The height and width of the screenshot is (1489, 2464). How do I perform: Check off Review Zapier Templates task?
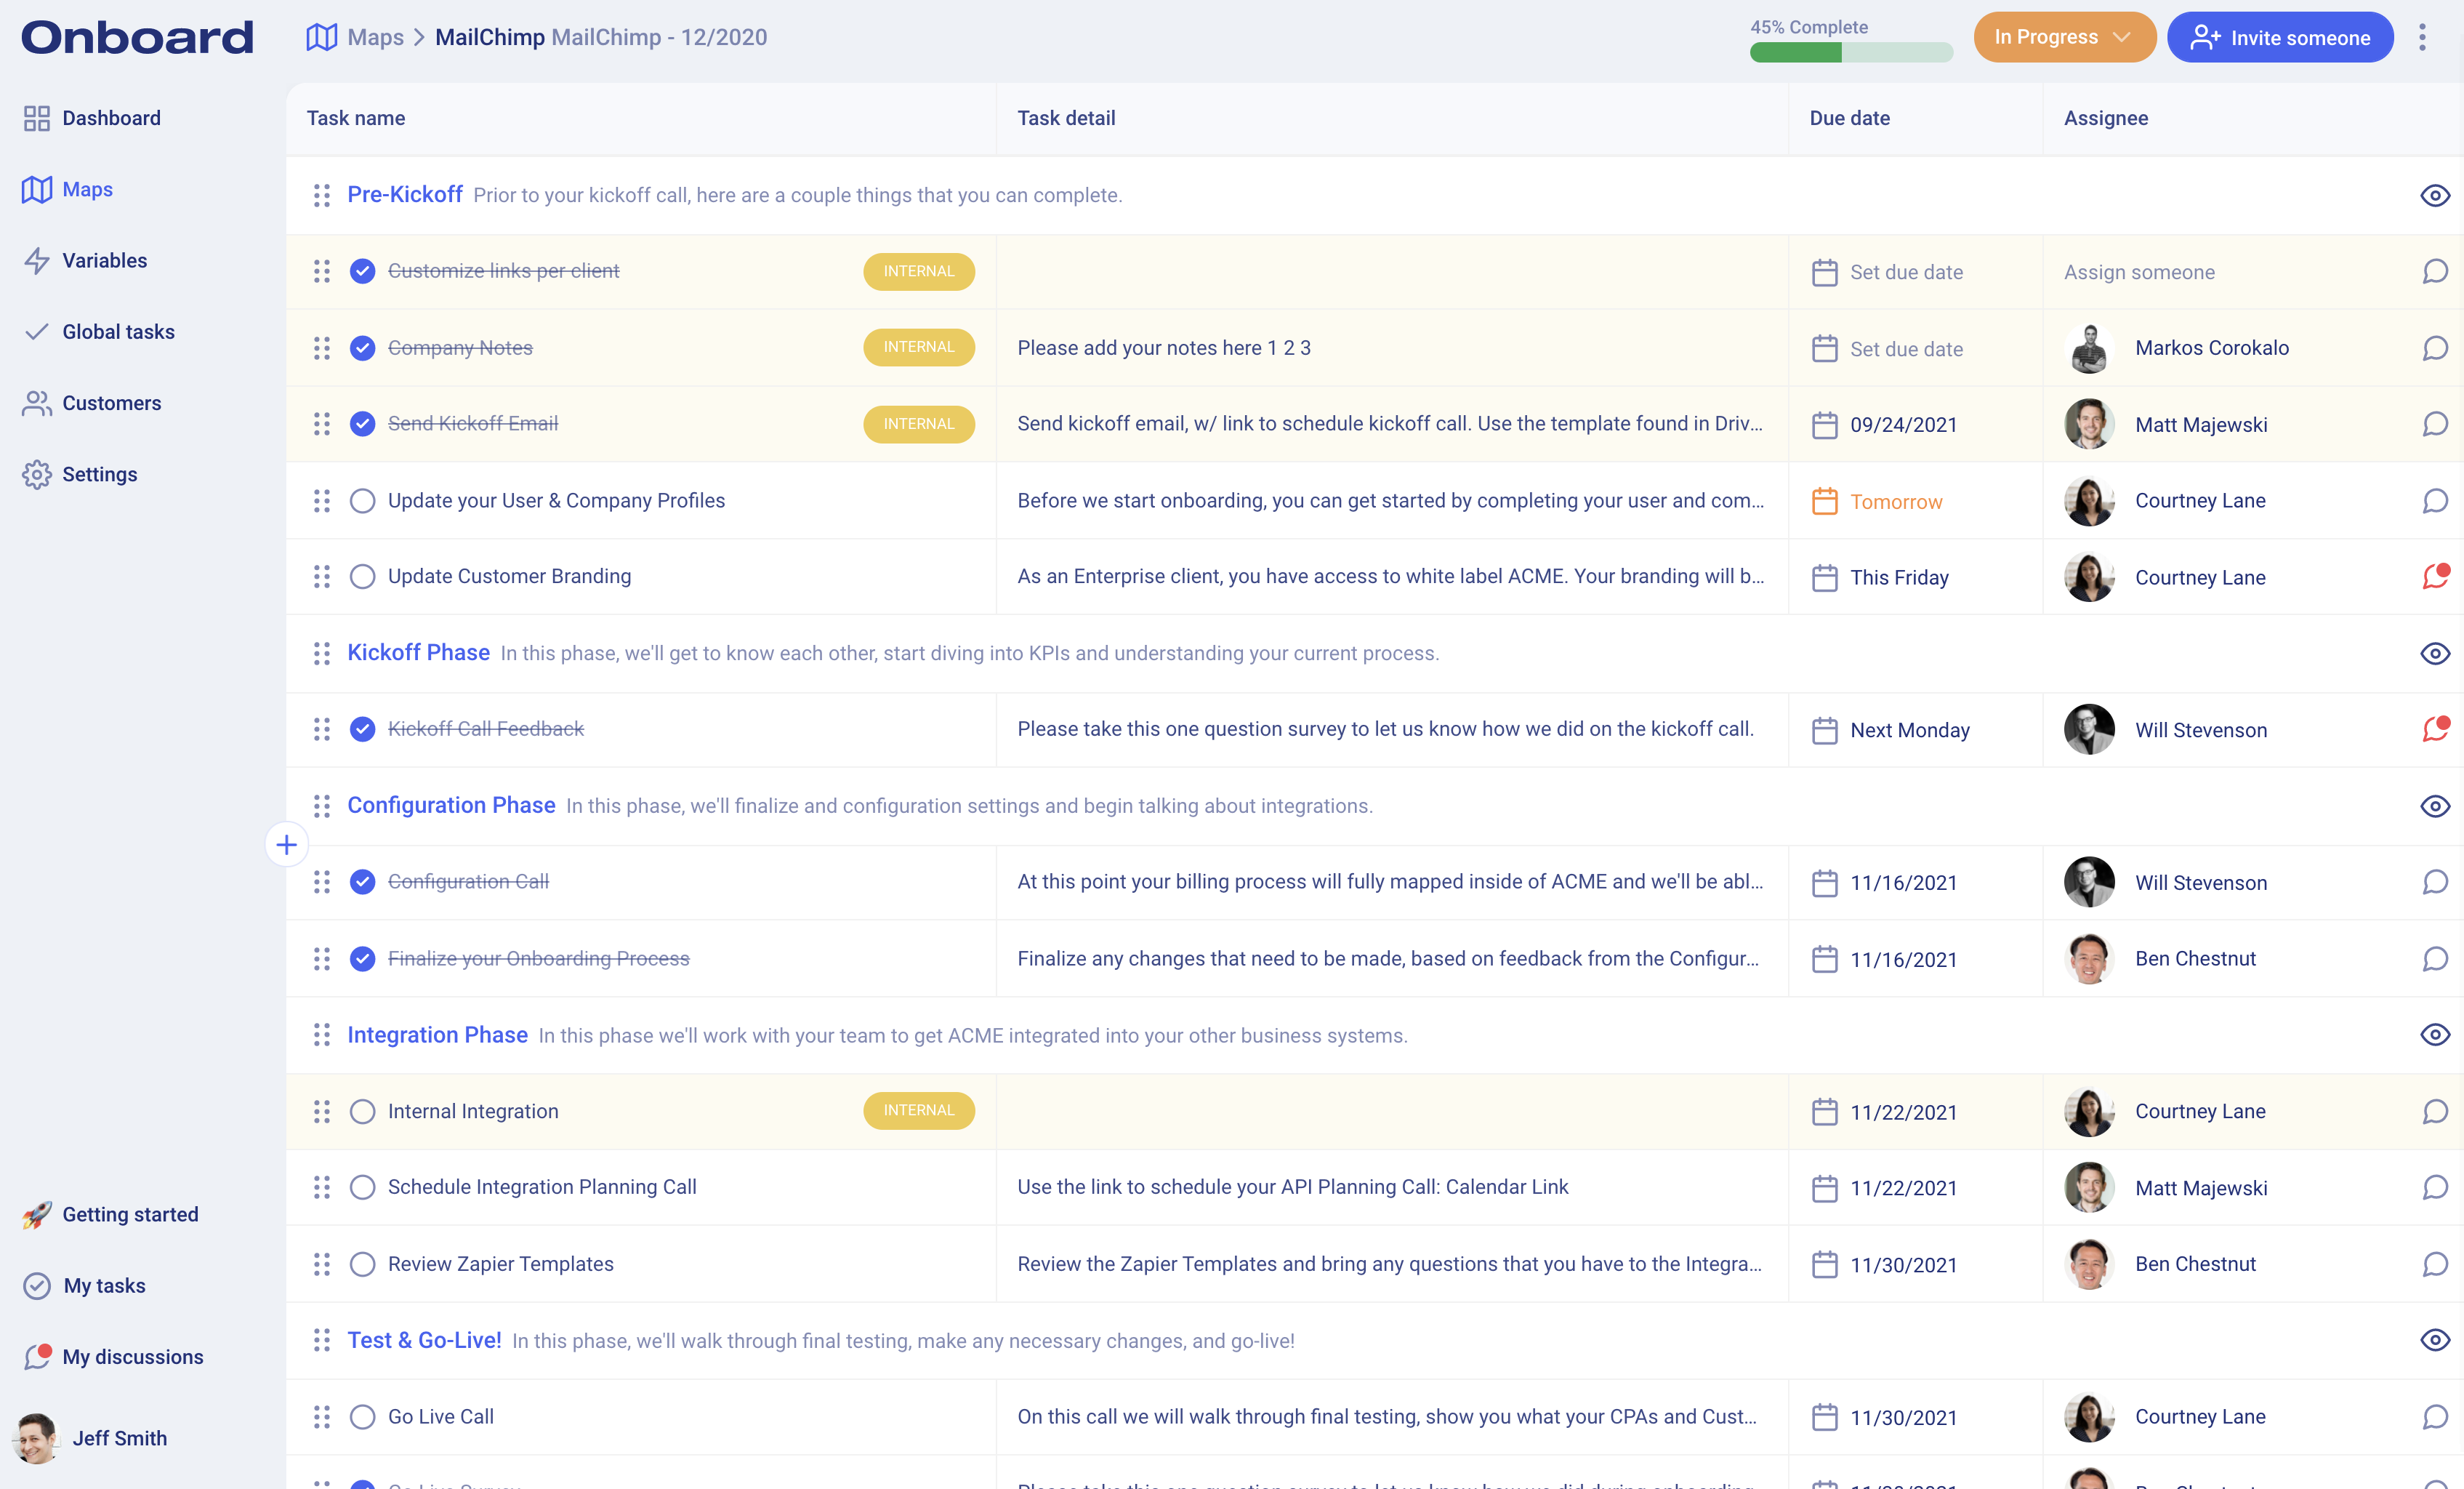tap(362, 1264)
